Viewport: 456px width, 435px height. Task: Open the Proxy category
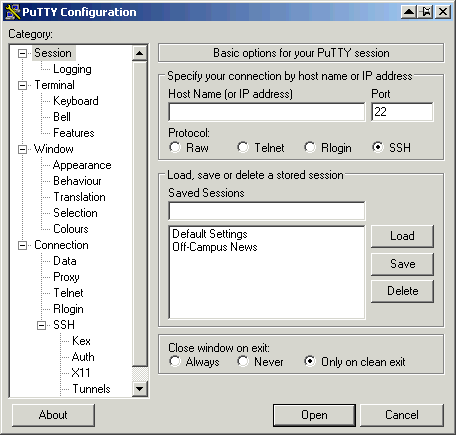66,277
